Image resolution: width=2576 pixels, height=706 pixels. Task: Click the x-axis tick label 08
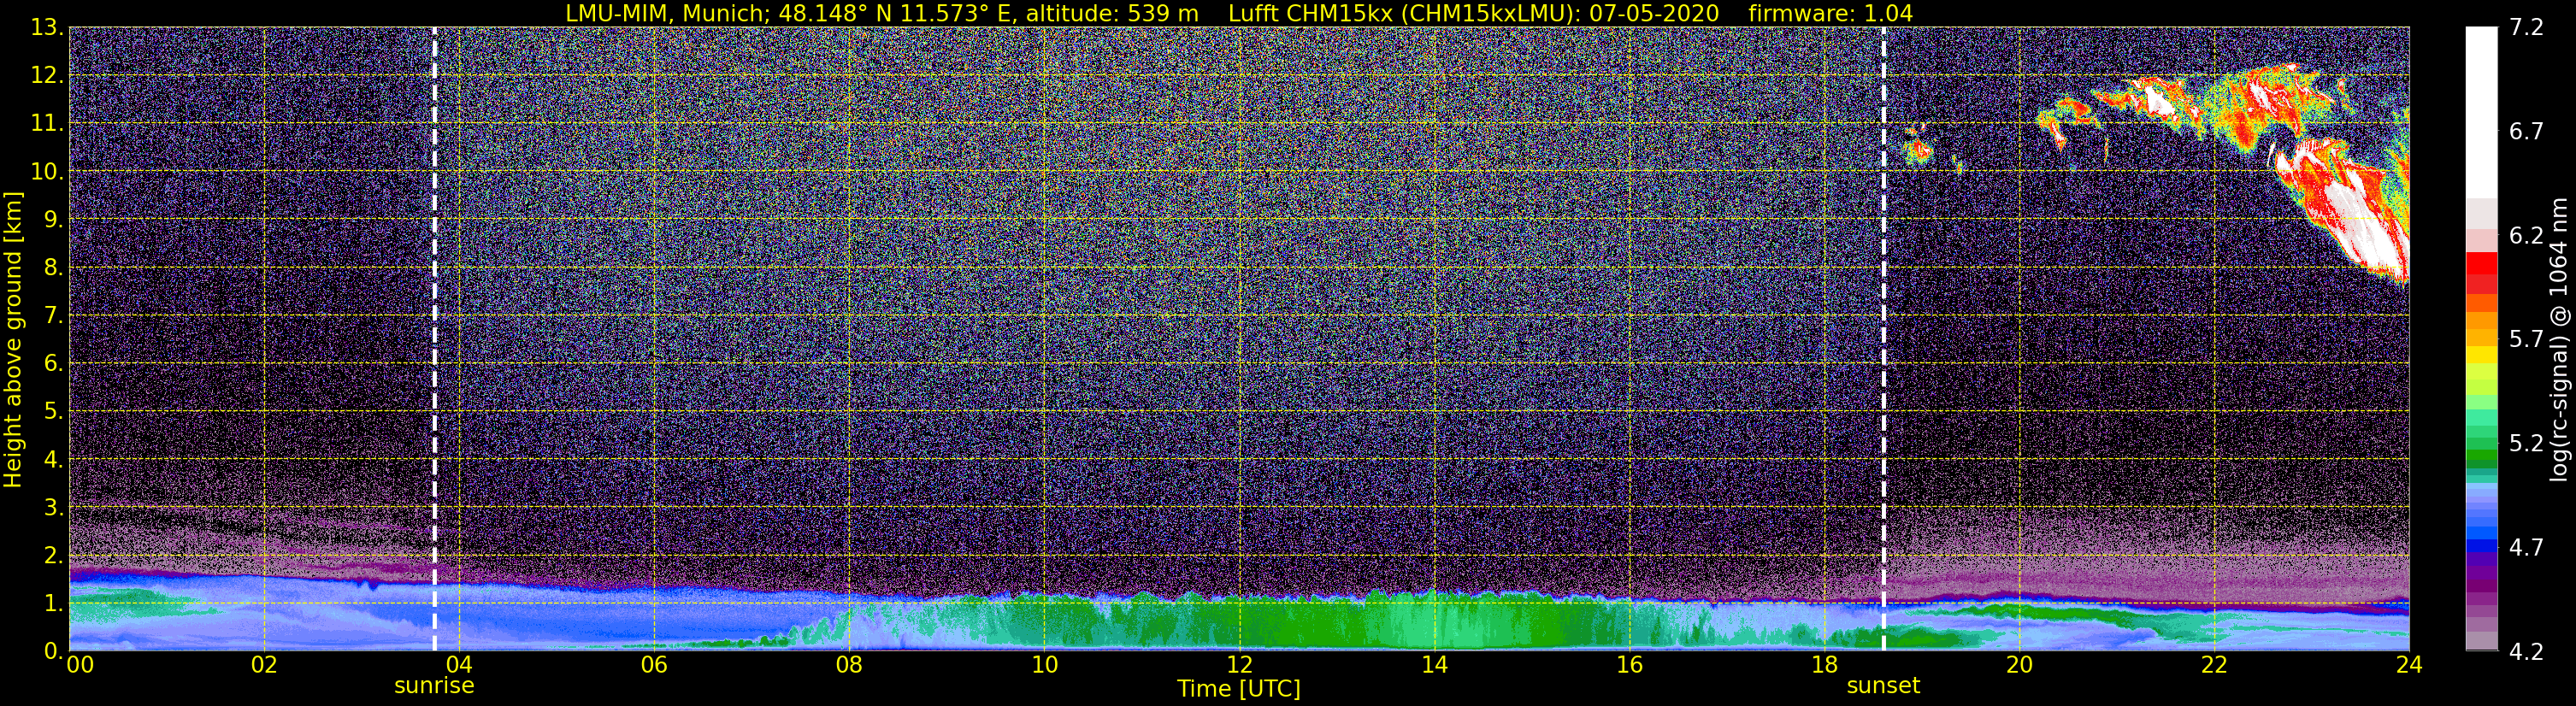pos(849,665)
